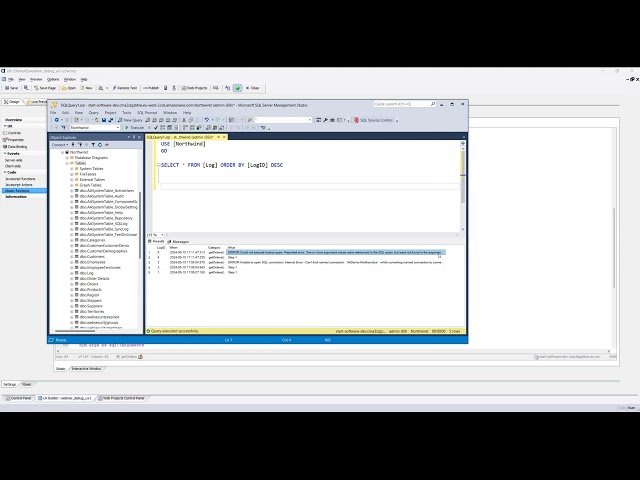Close the SQLQuery1.sql document tab
Viewport: 640px width, 480px height.
click(x=224, y=137)
